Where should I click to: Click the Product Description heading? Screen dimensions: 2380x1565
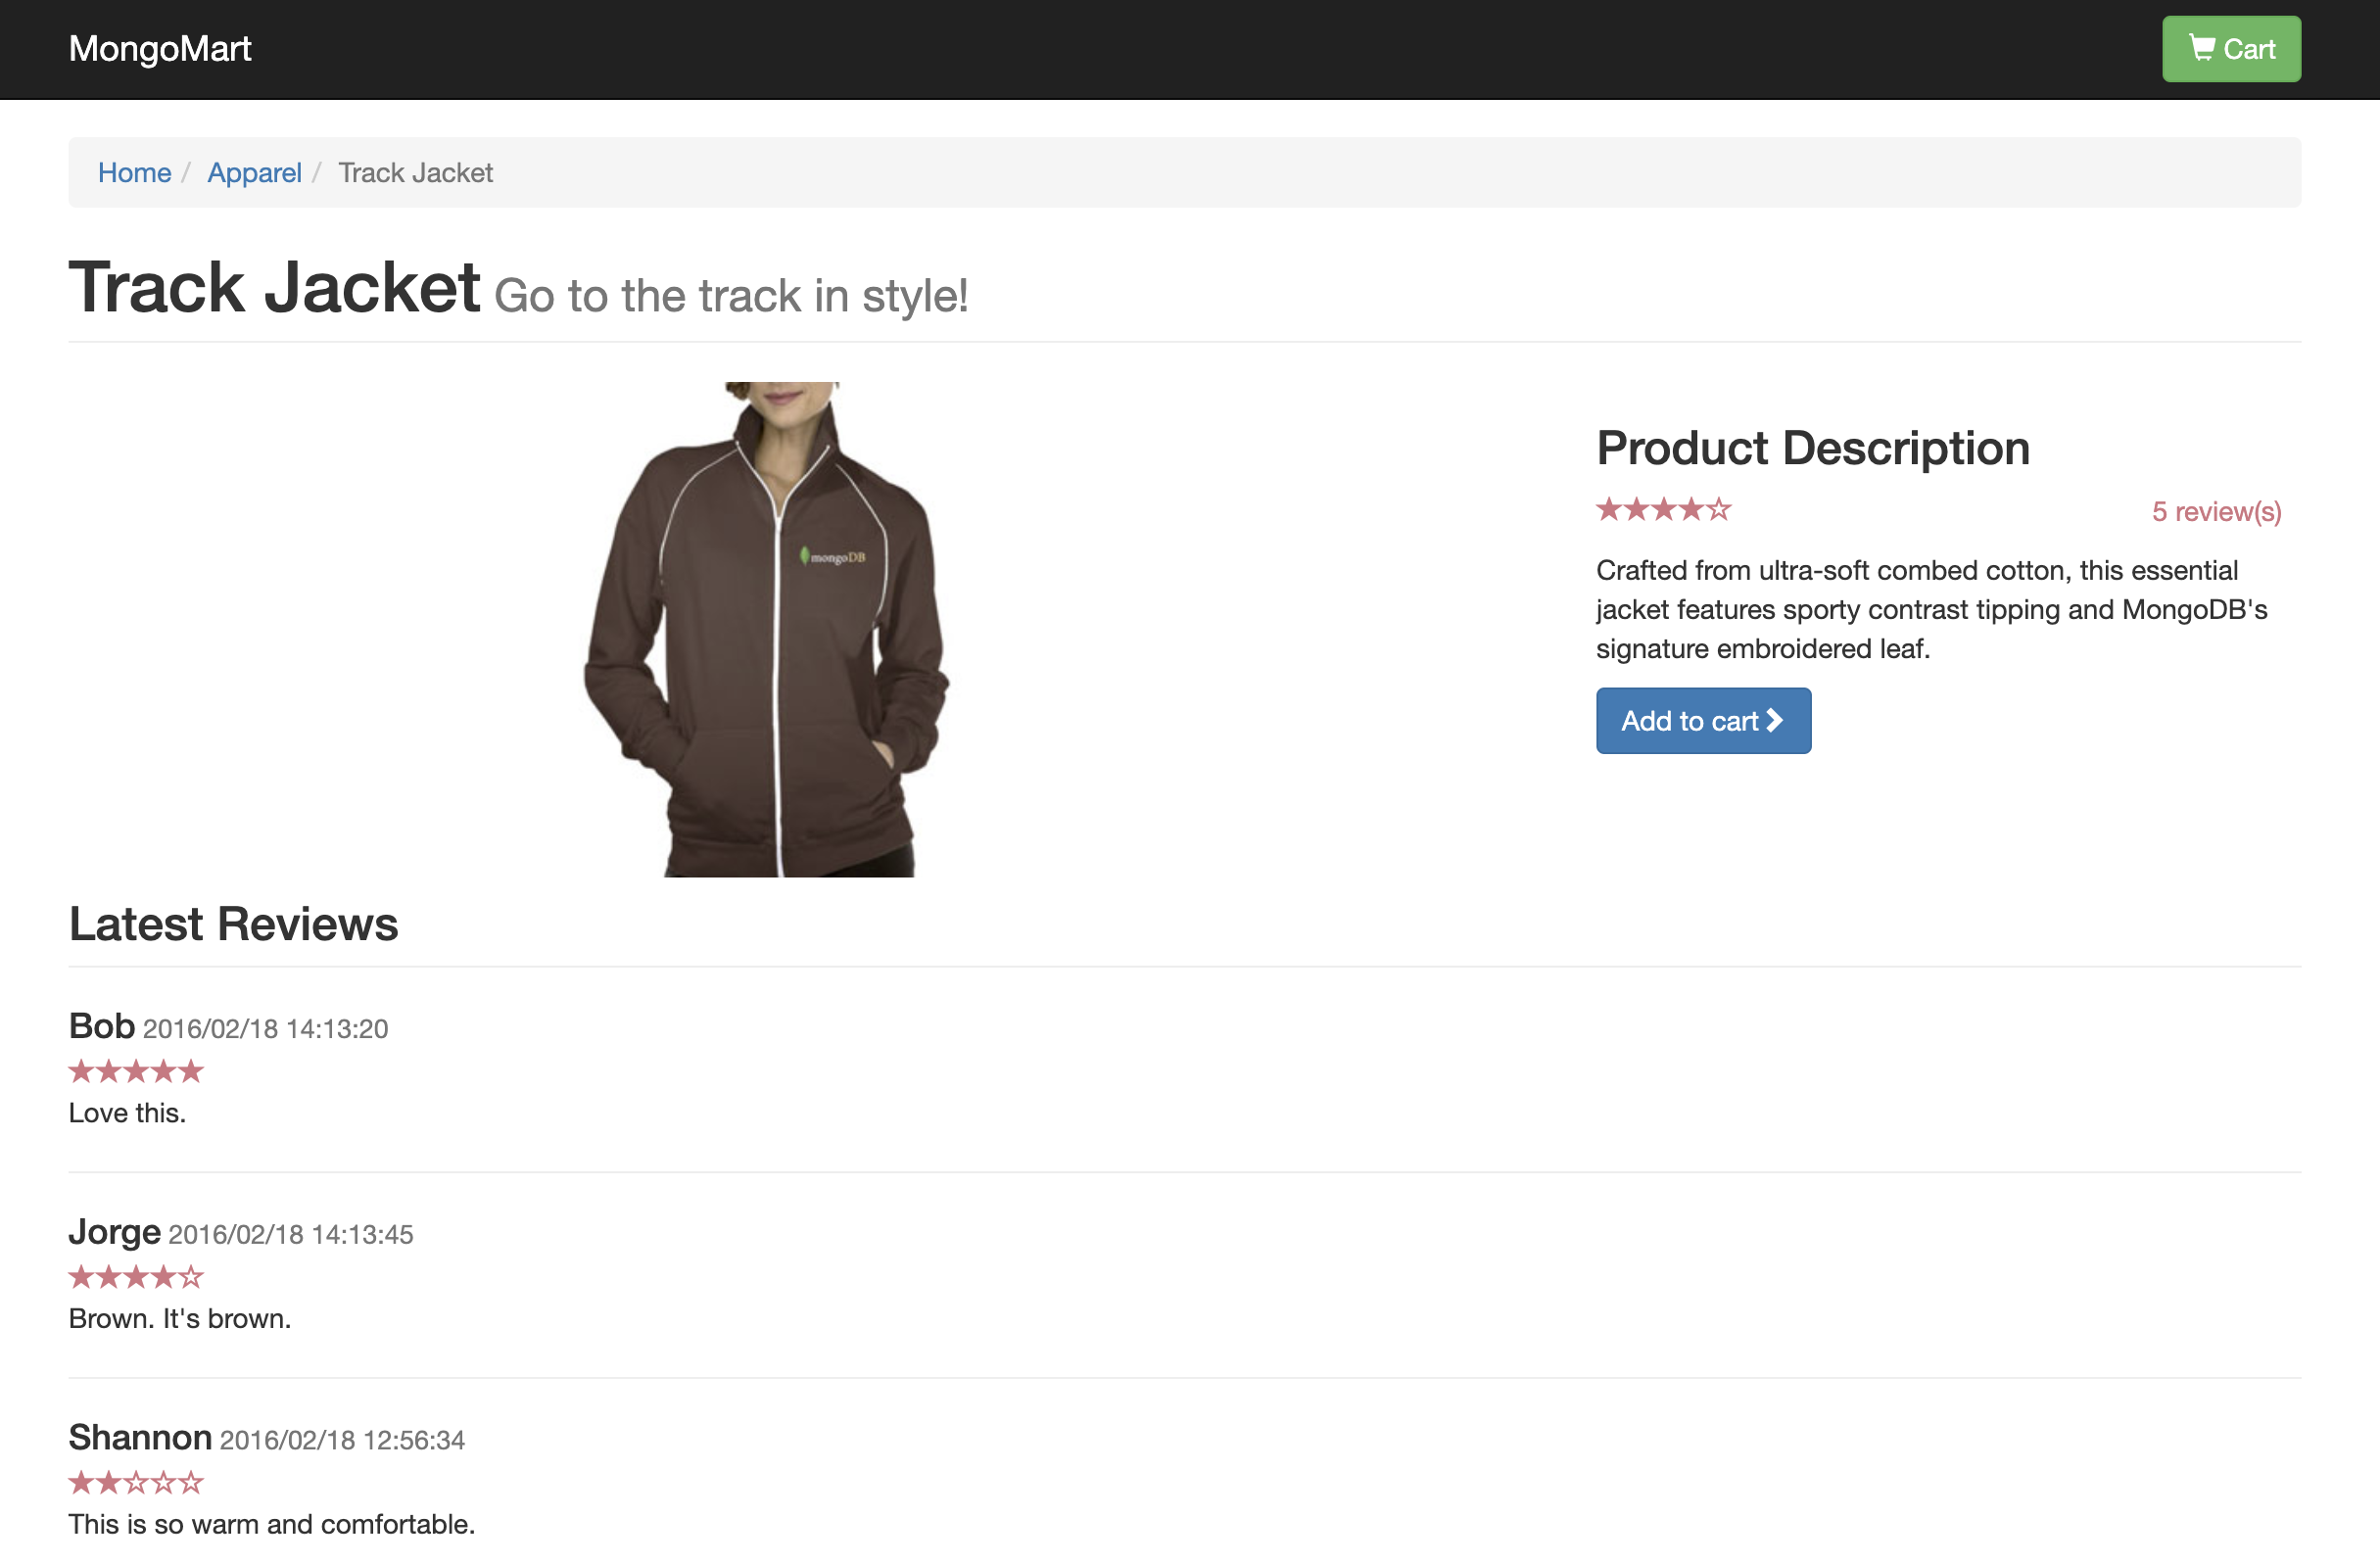coord(1812,448)
